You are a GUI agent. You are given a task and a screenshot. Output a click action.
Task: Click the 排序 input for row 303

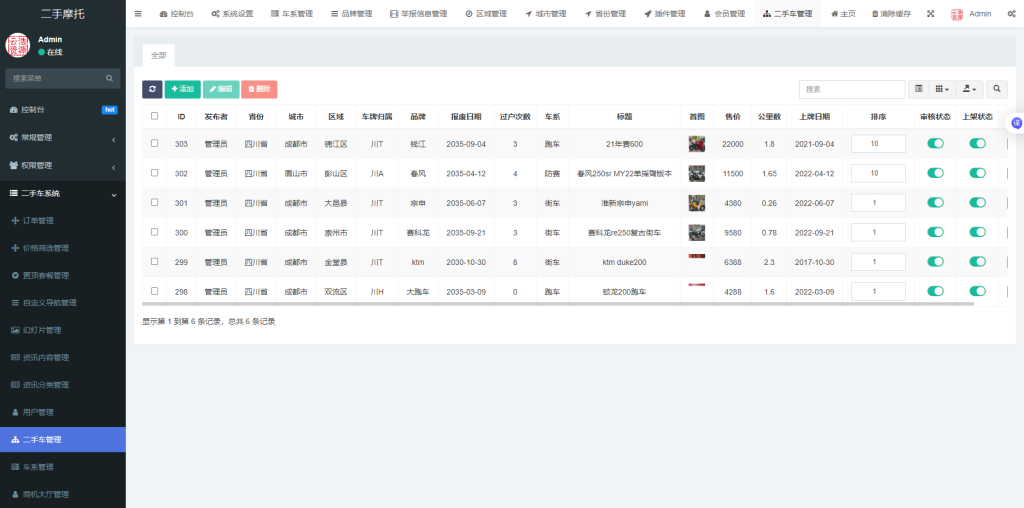[x=878, y=144]
